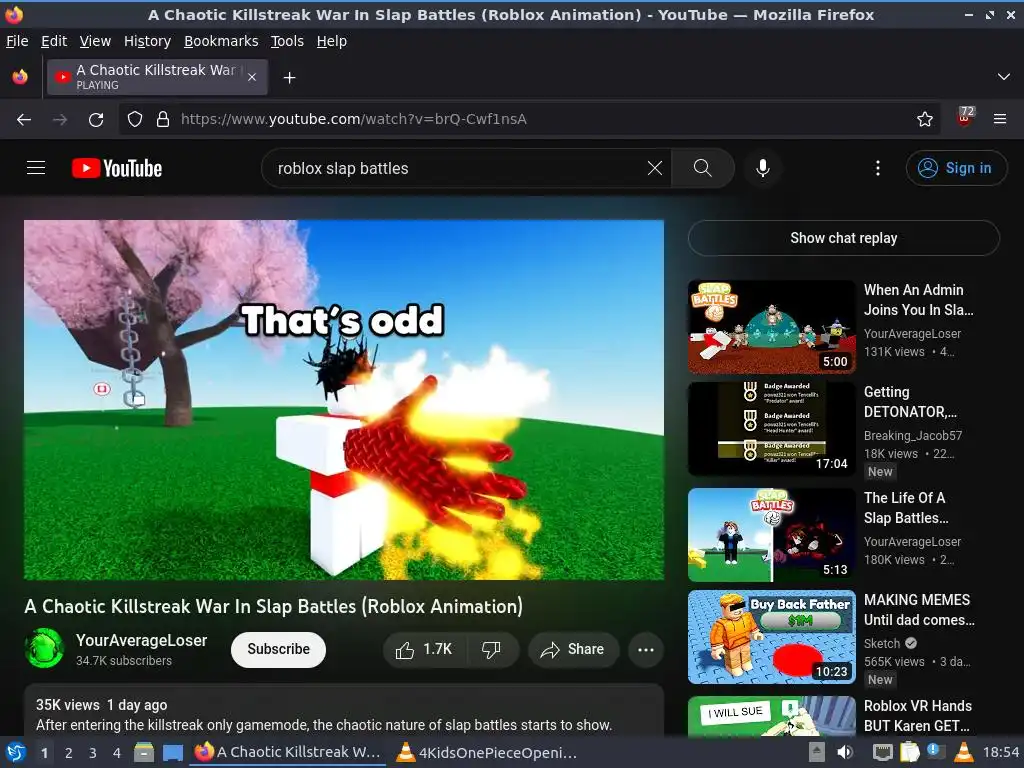Open uBlock extension icon showing 72
Screen dimensions: 1024x768
(965, 118)
